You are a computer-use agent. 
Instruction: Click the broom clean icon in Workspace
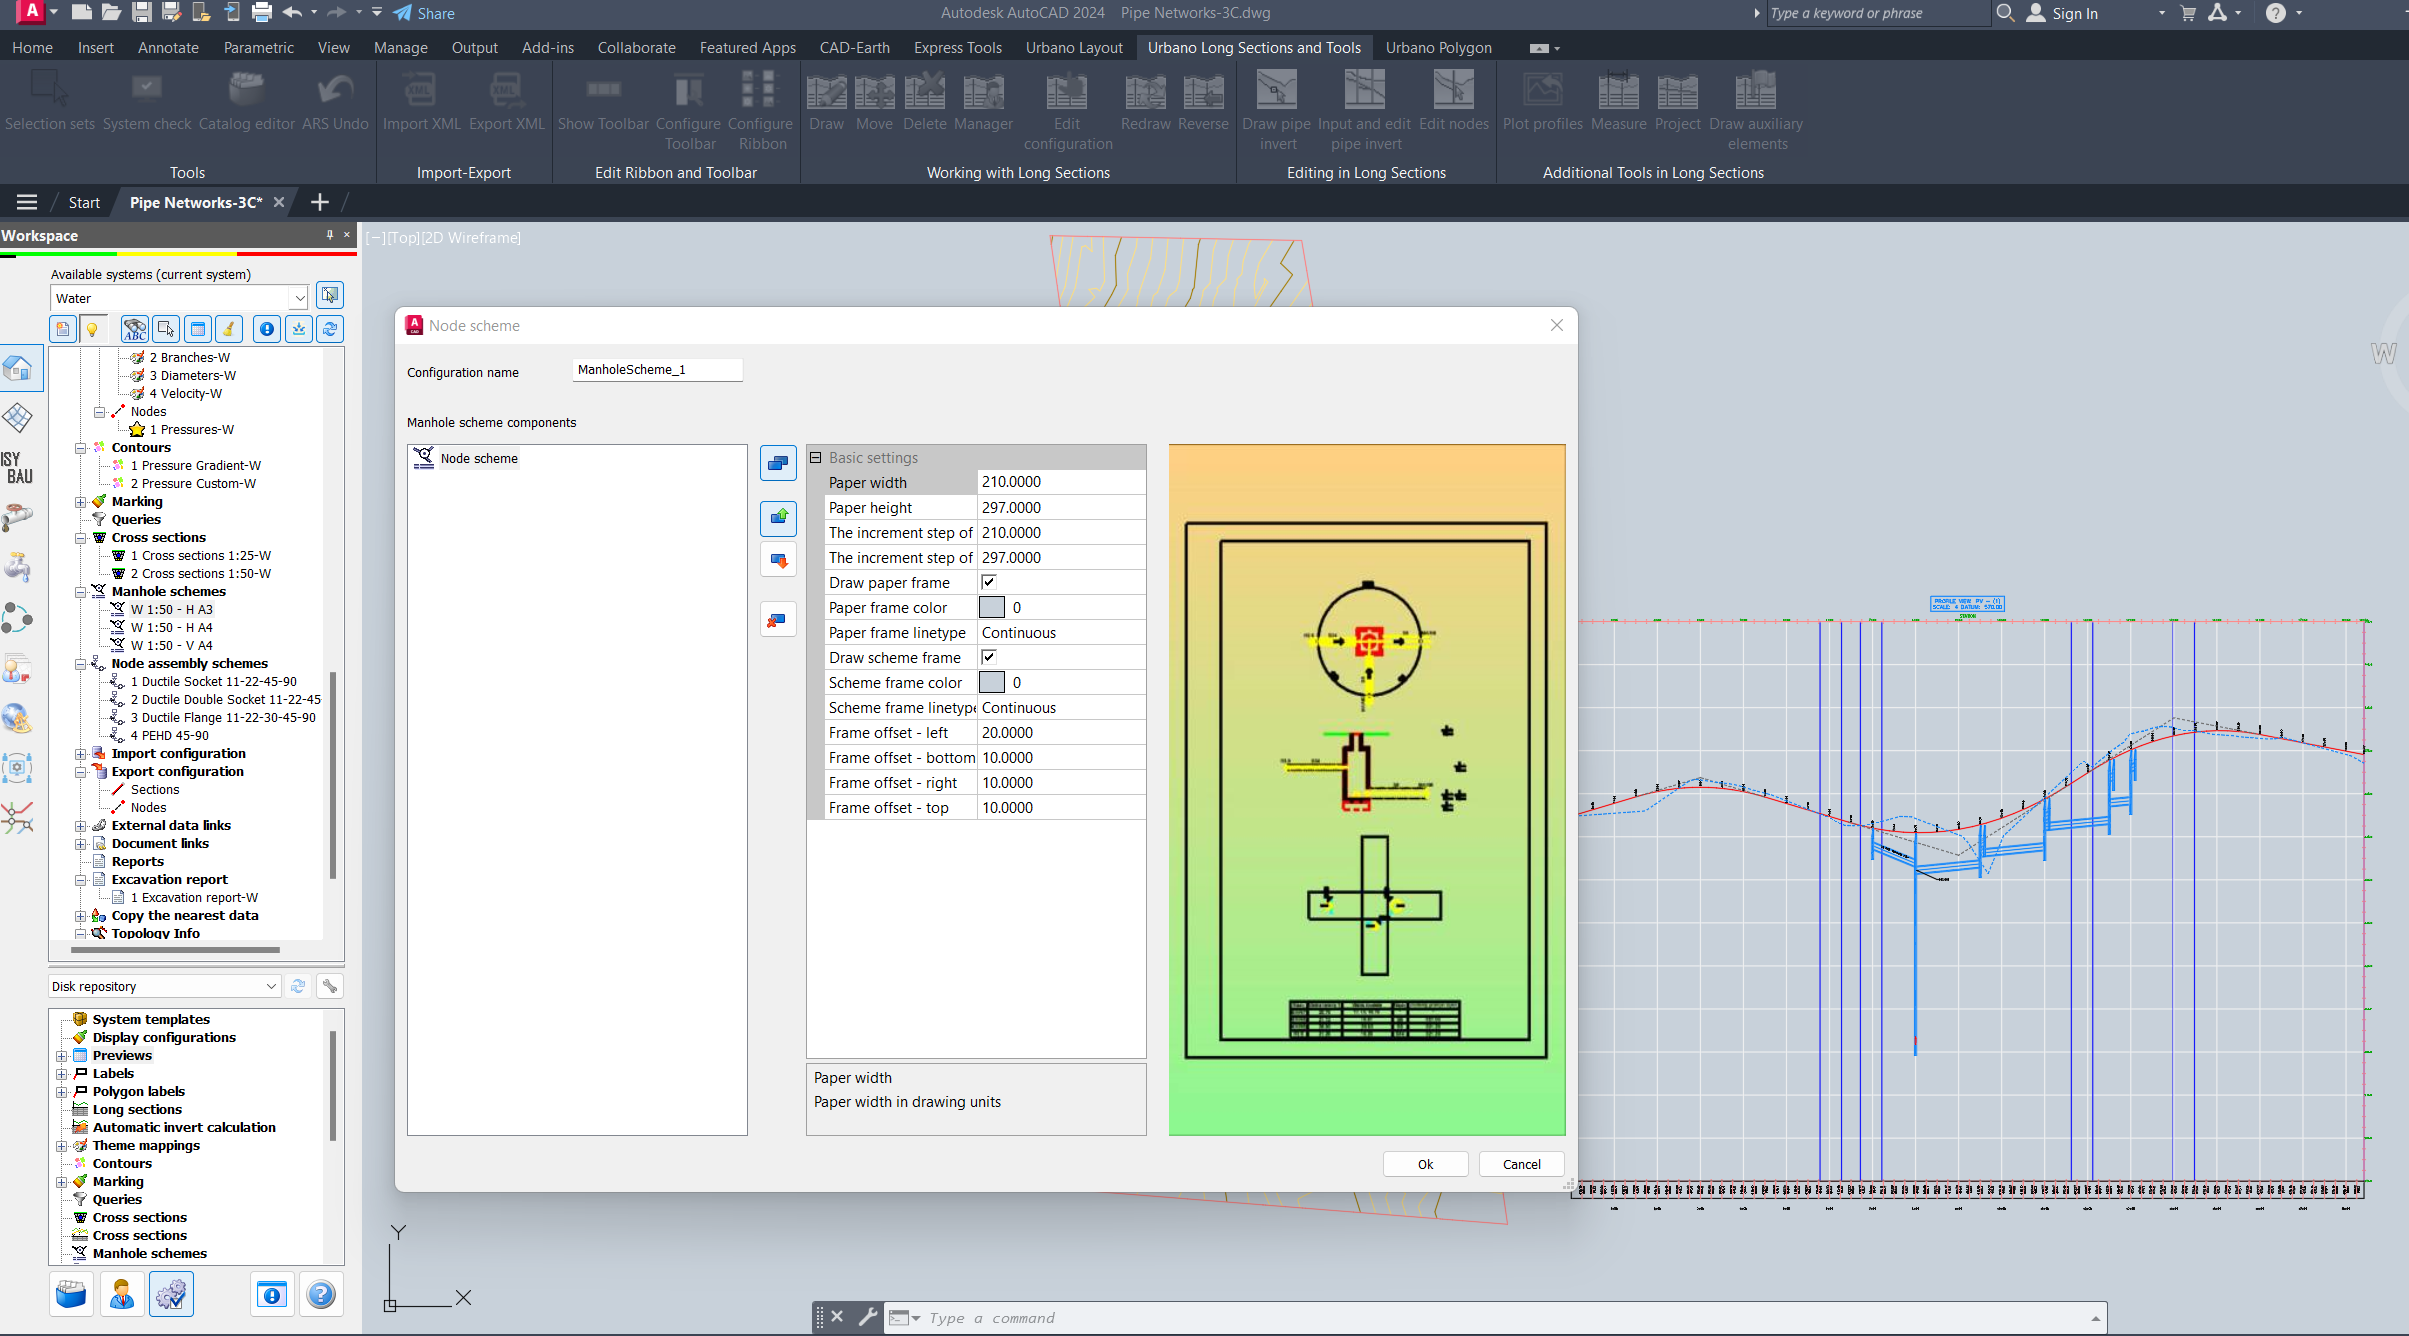coord(229,329)
